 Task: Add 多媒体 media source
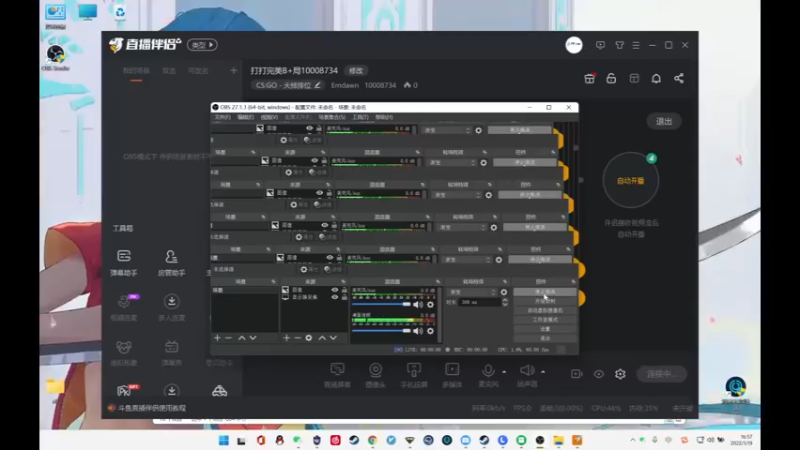pos(452,374)
